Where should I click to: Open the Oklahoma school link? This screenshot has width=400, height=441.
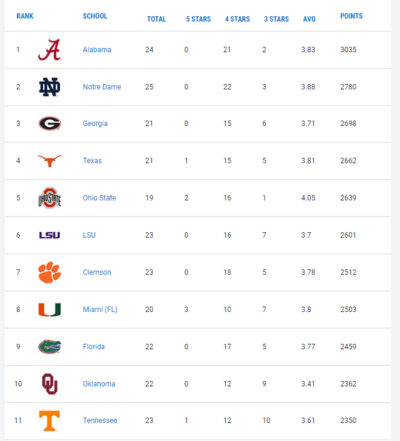[x=99, y=384]
